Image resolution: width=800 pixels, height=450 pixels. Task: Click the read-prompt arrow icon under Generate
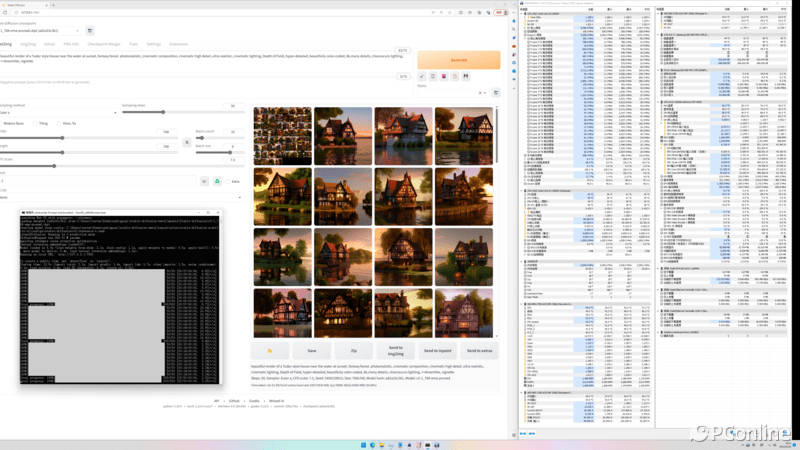pyautogui.click(x=423, y=76)
